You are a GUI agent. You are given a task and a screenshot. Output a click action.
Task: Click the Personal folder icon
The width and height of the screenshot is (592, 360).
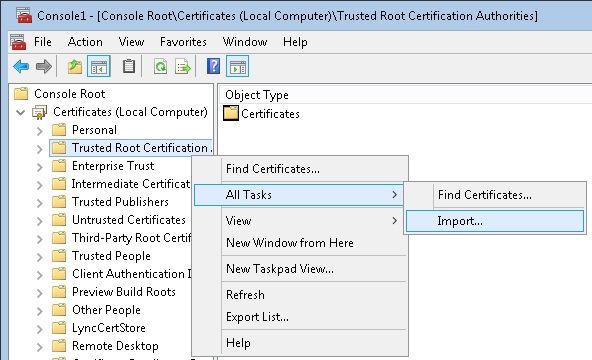click(59, 130)
